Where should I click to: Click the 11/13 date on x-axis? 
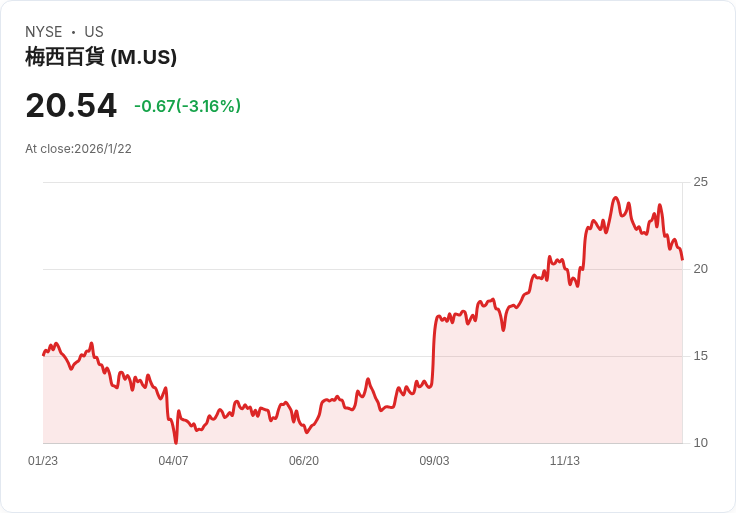pyautogui.click(x=565, y=461)
